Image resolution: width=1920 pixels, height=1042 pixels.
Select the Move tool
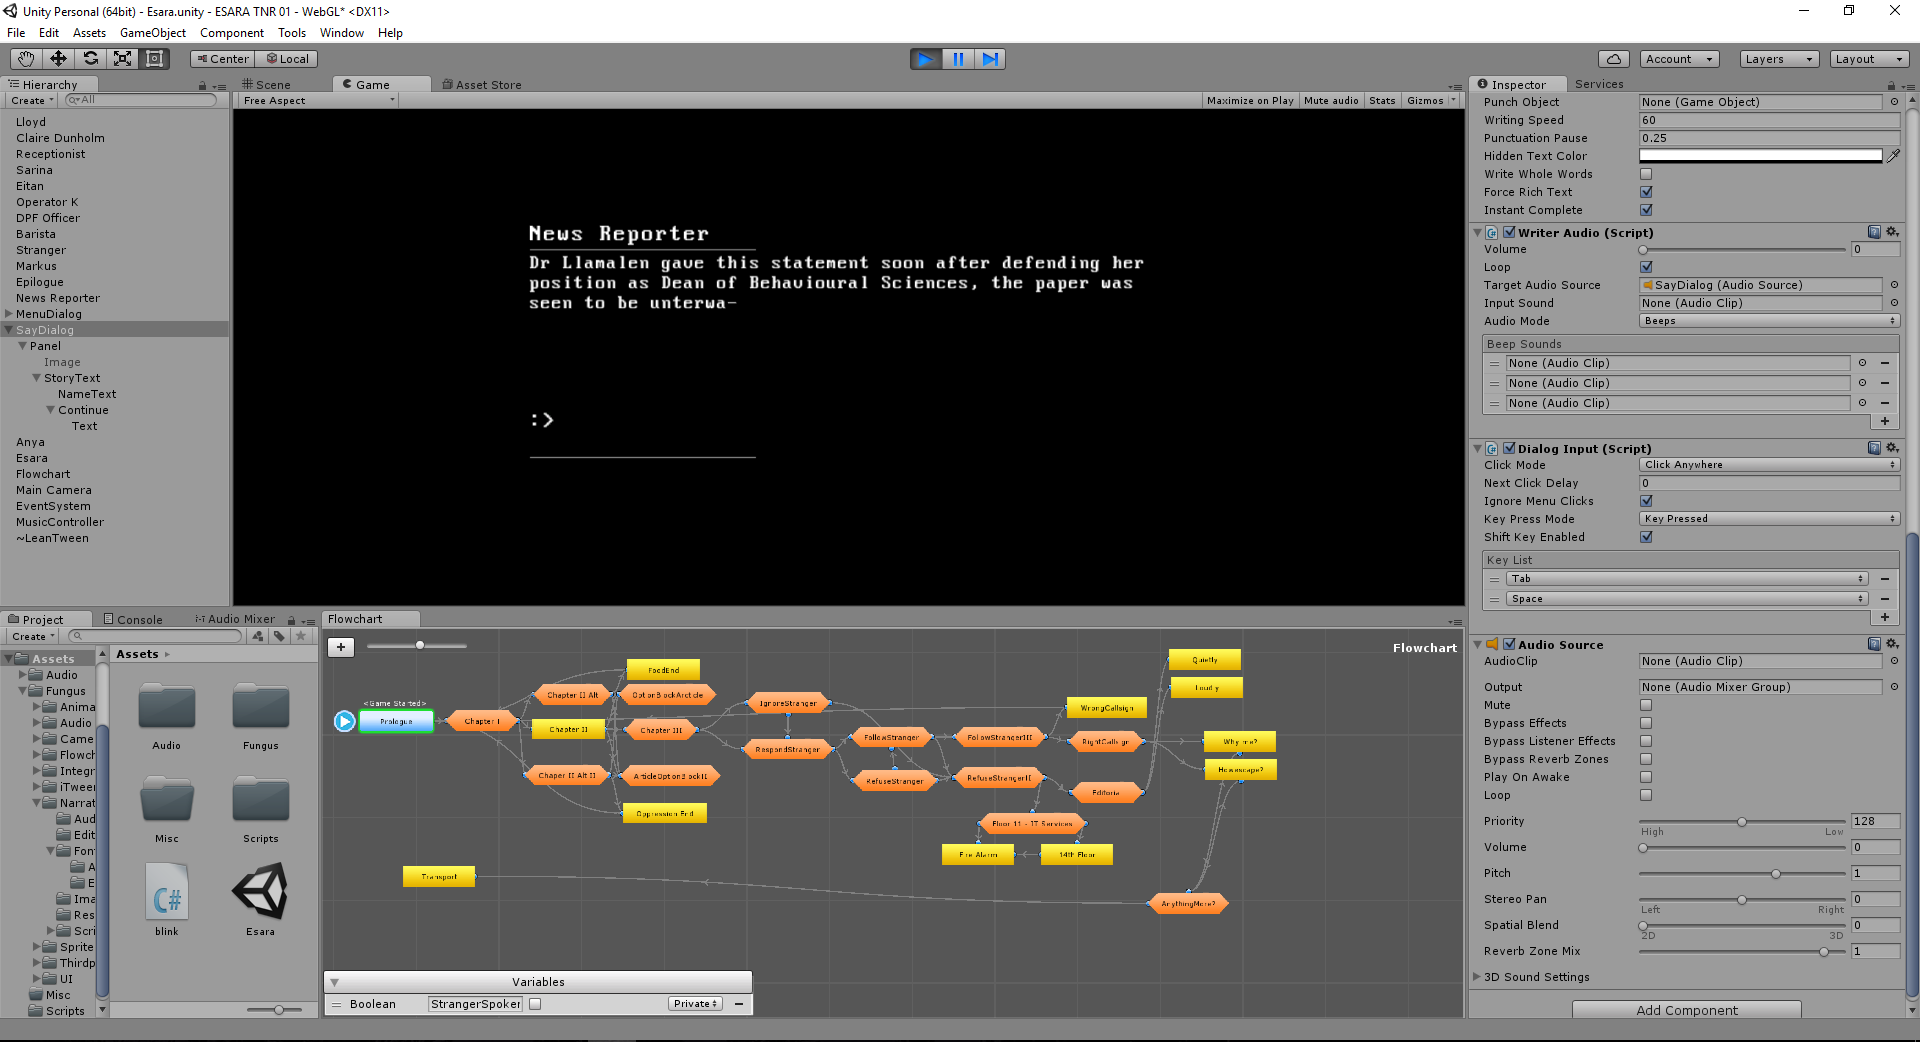coord(58,59)
